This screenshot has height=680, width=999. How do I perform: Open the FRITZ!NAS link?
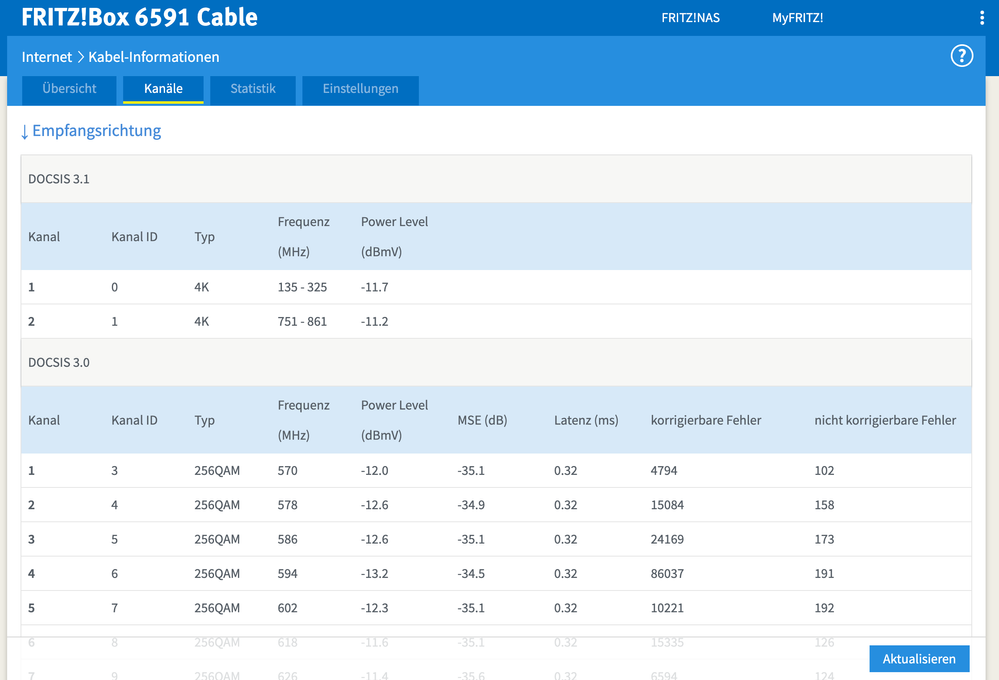tap(690, 18)
